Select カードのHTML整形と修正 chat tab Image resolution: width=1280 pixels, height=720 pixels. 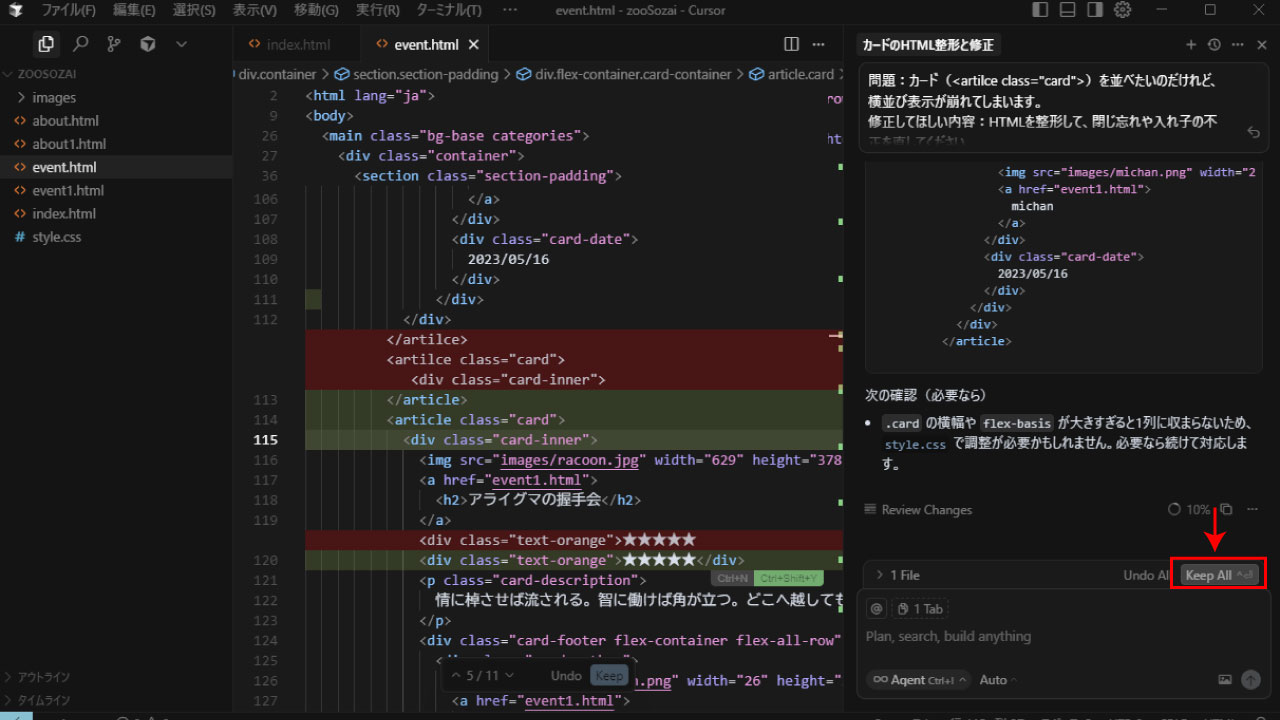click(928, 45)
